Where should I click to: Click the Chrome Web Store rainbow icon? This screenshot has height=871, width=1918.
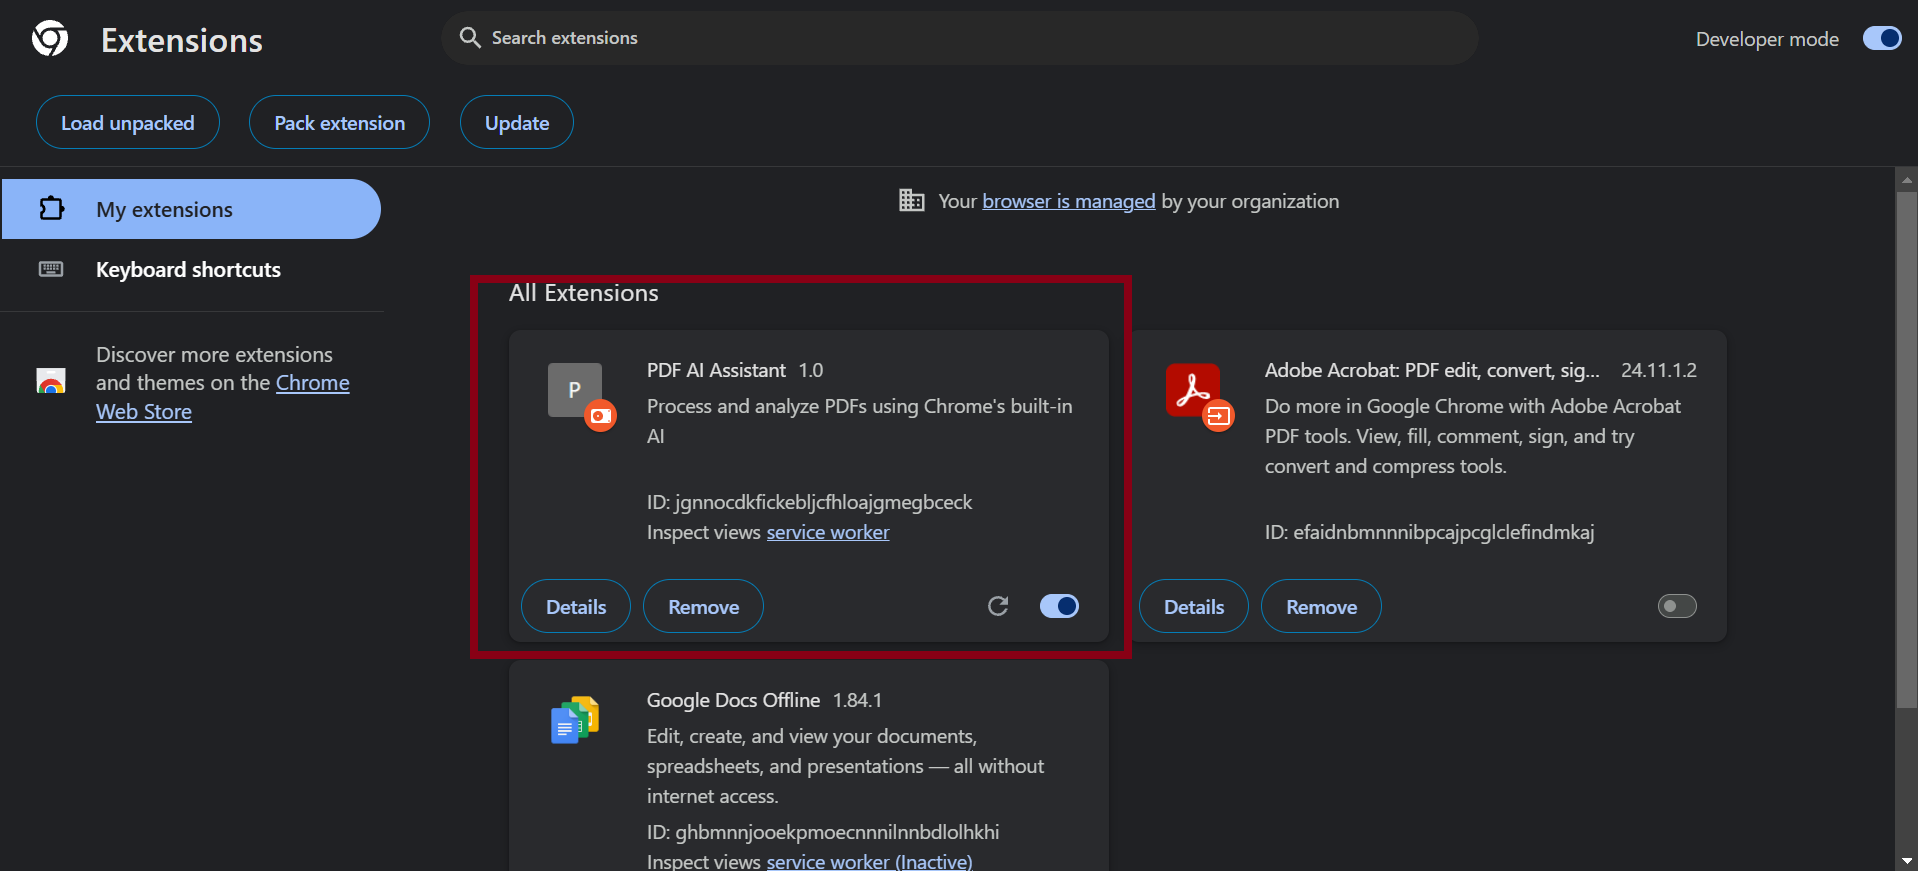pyautogui.click(x=51, y=381)
